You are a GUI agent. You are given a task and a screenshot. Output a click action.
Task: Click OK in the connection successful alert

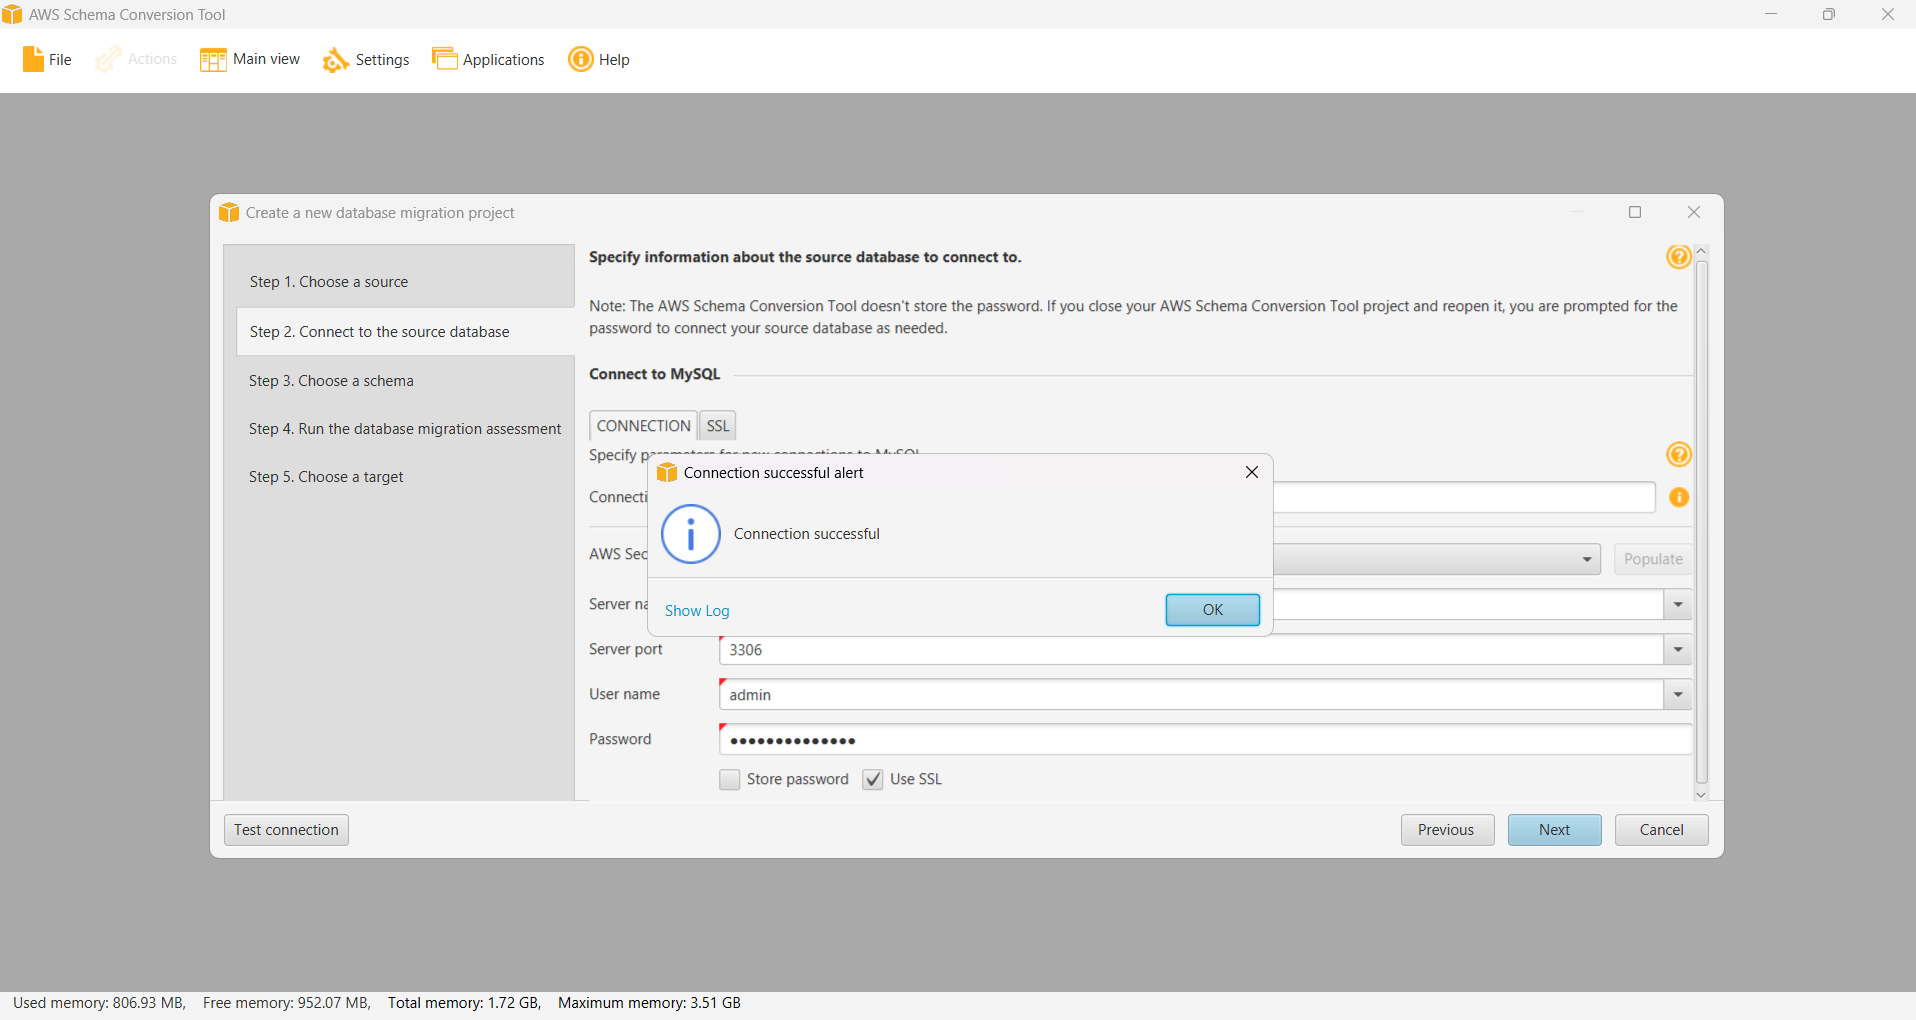[1212, 610]
